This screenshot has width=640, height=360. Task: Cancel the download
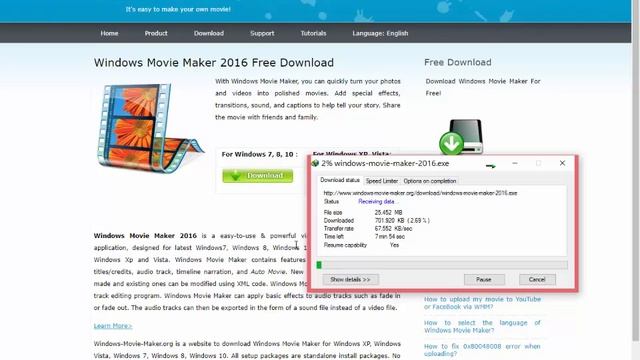click(x=537, y=280)
